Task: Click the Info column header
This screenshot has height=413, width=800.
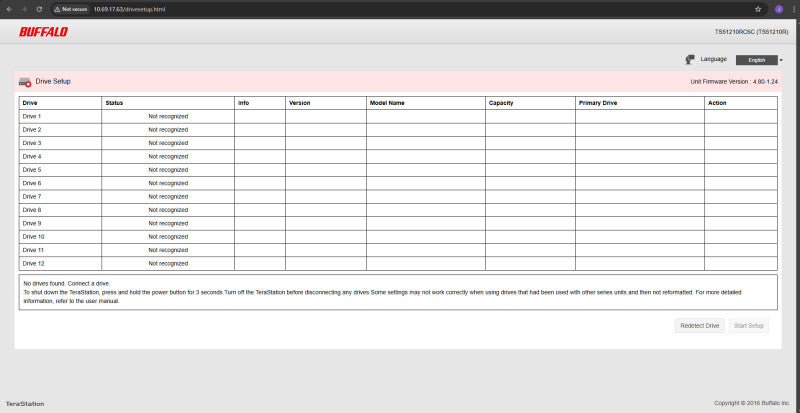Action: click(x=260, y=103)
